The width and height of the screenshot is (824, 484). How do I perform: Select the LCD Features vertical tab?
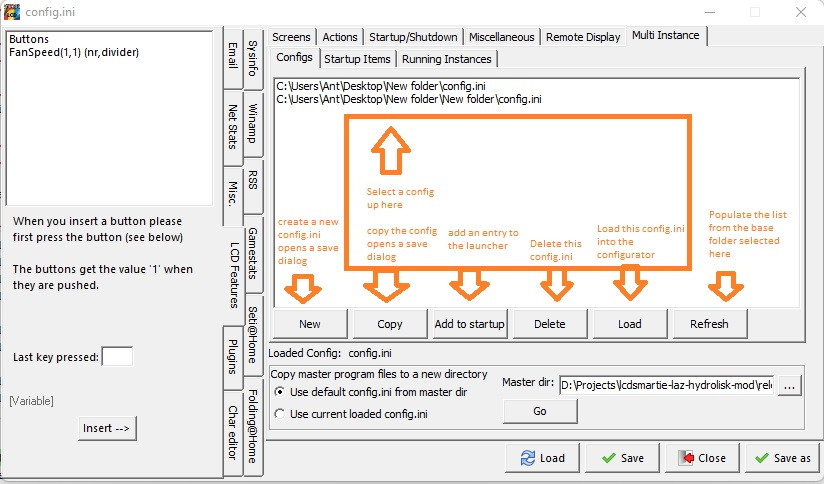point(234,275)
